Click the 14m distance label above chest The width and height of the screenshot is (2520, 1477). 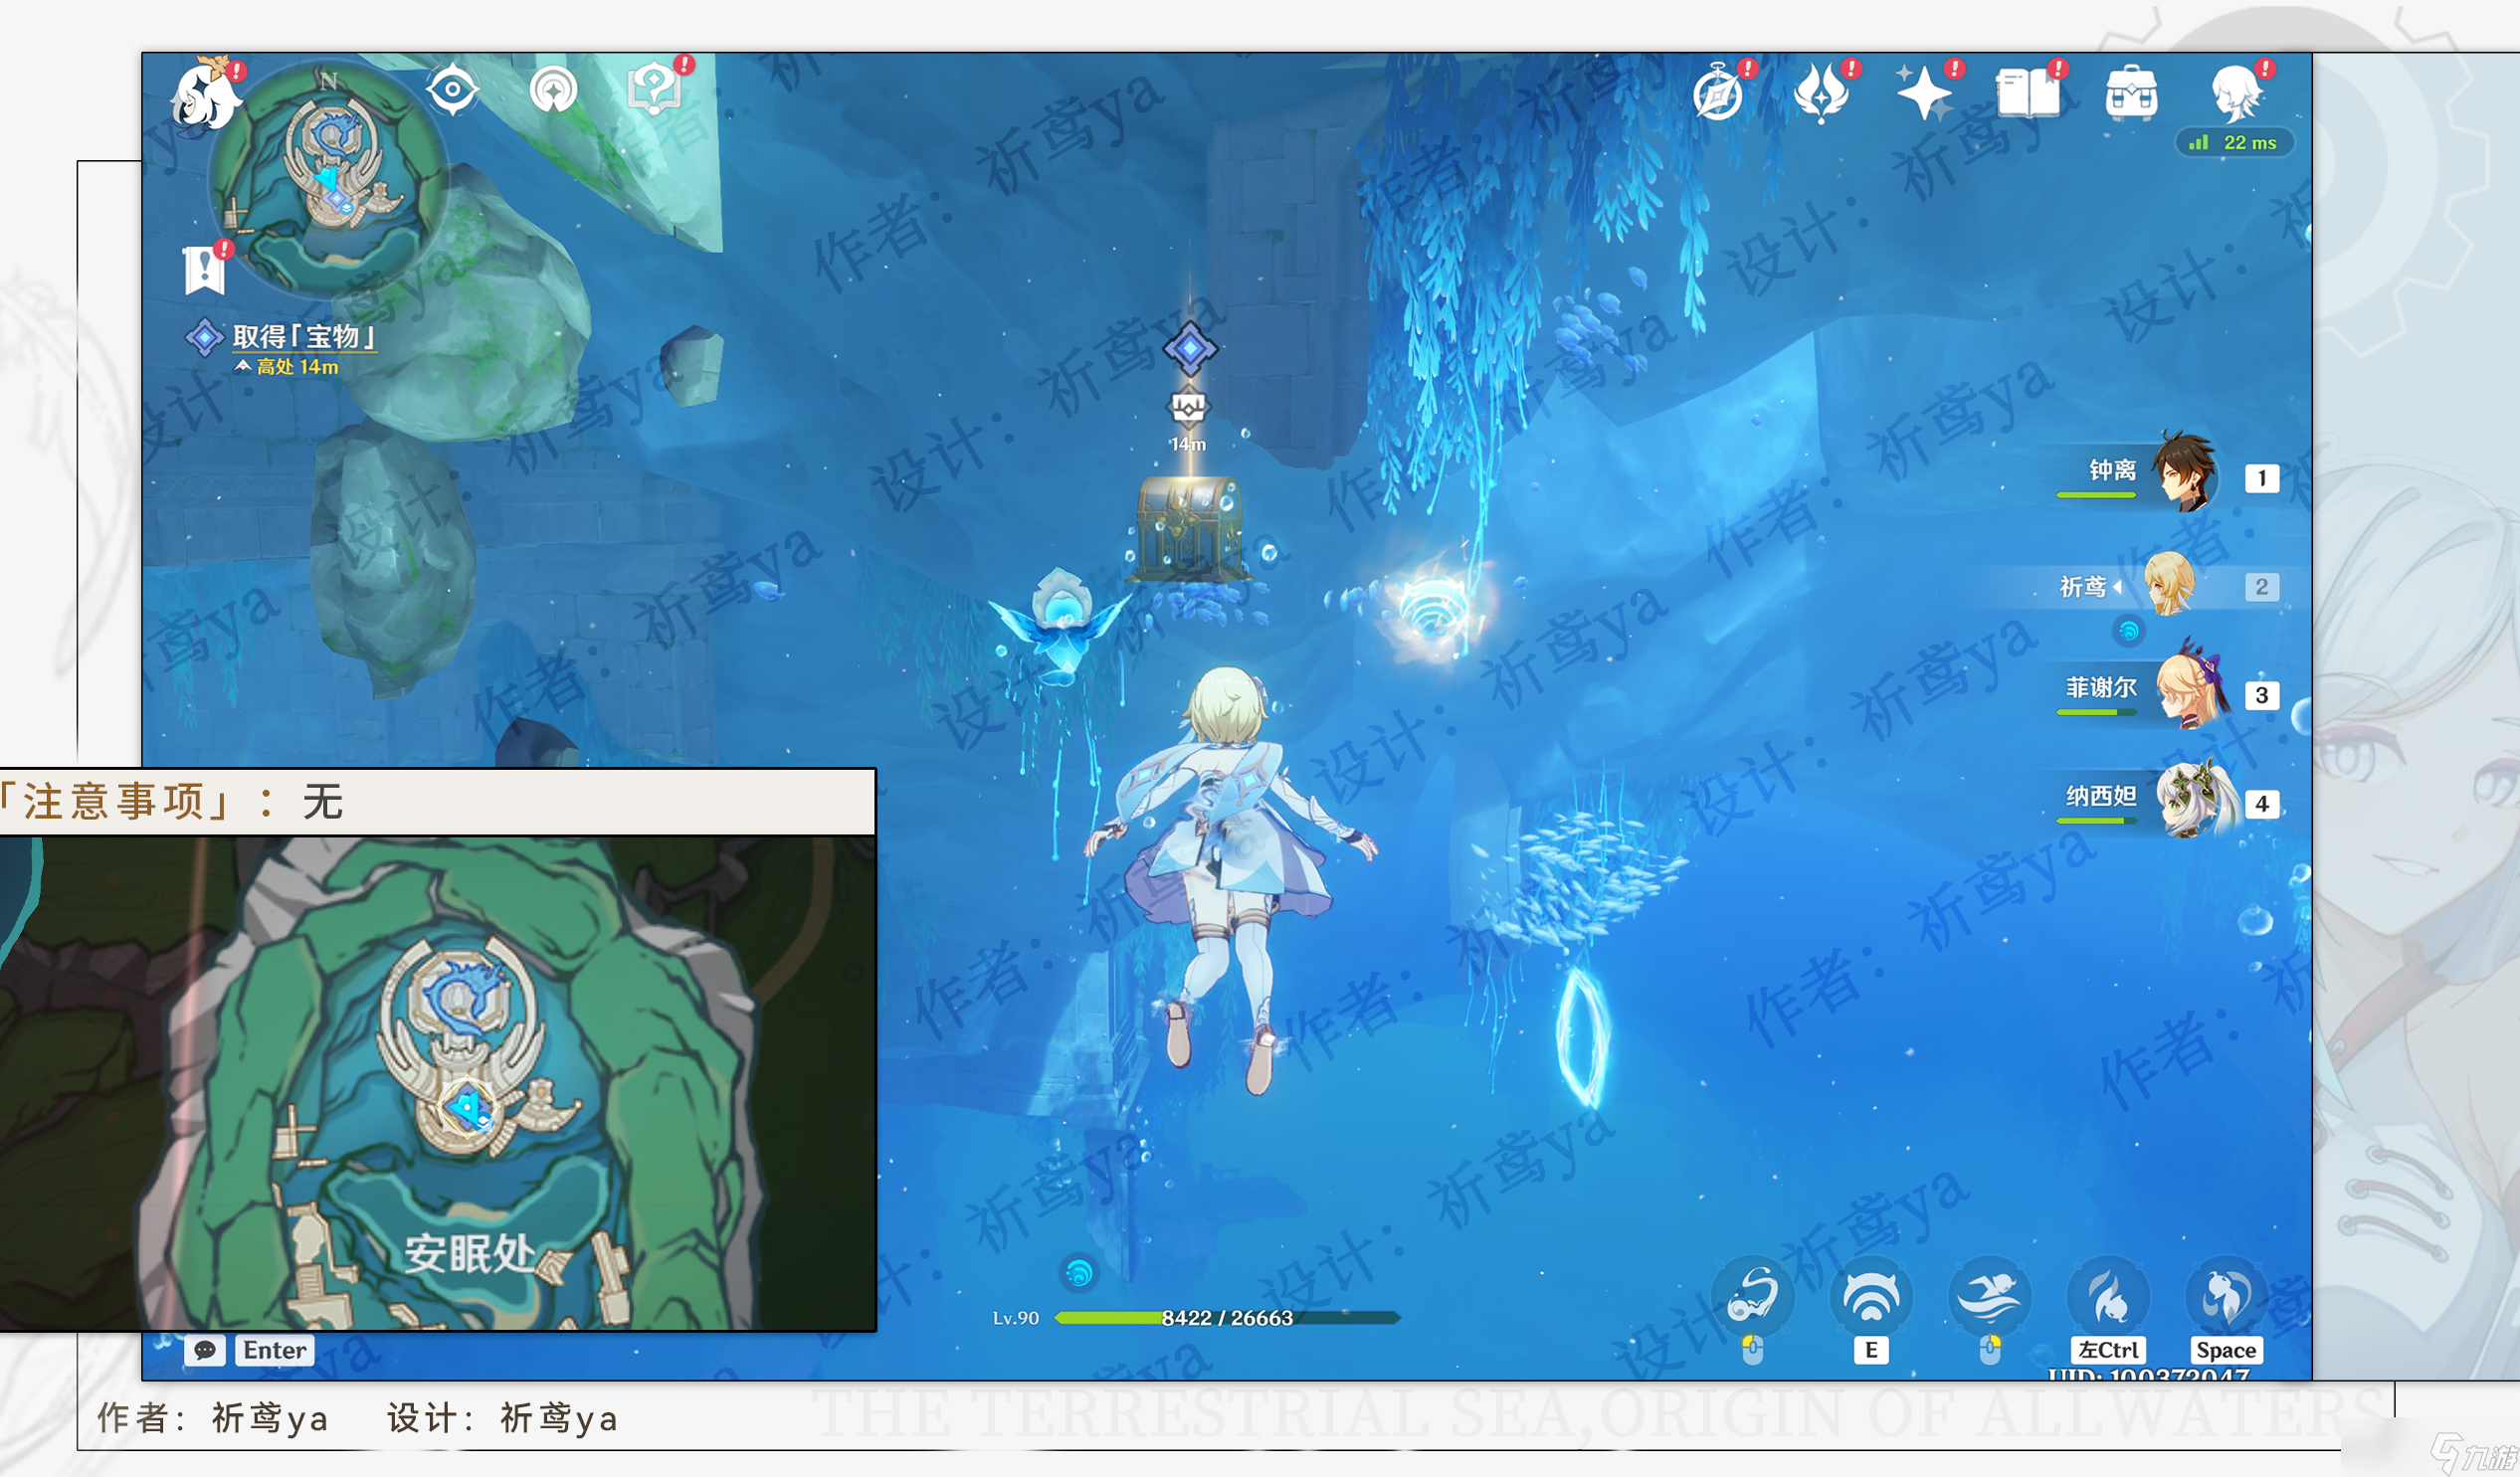(1188, 443)
